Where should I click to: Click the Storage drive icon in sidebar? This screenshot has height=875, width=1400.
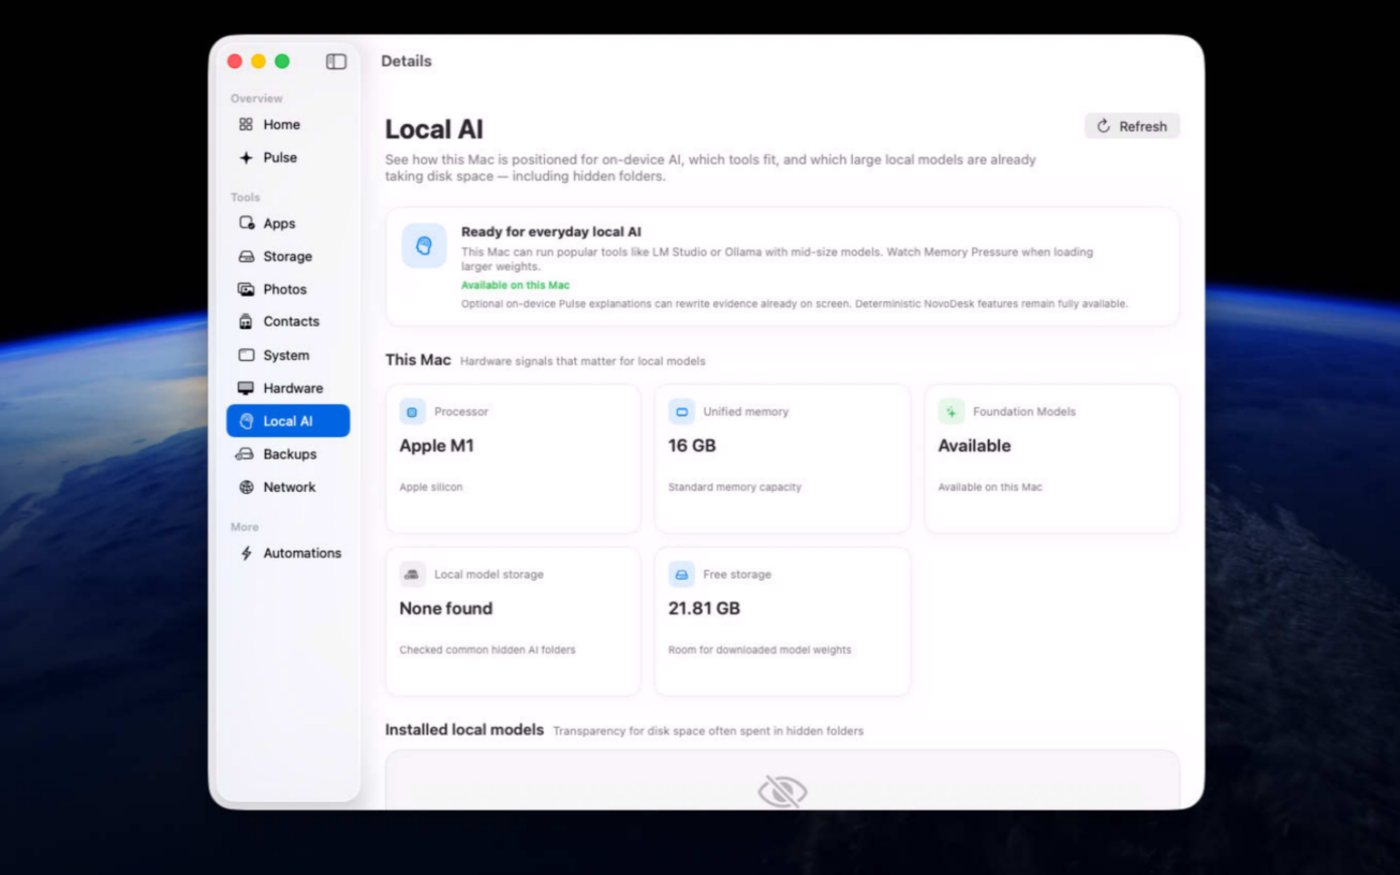pyautogui.click(x=246, y=257)
